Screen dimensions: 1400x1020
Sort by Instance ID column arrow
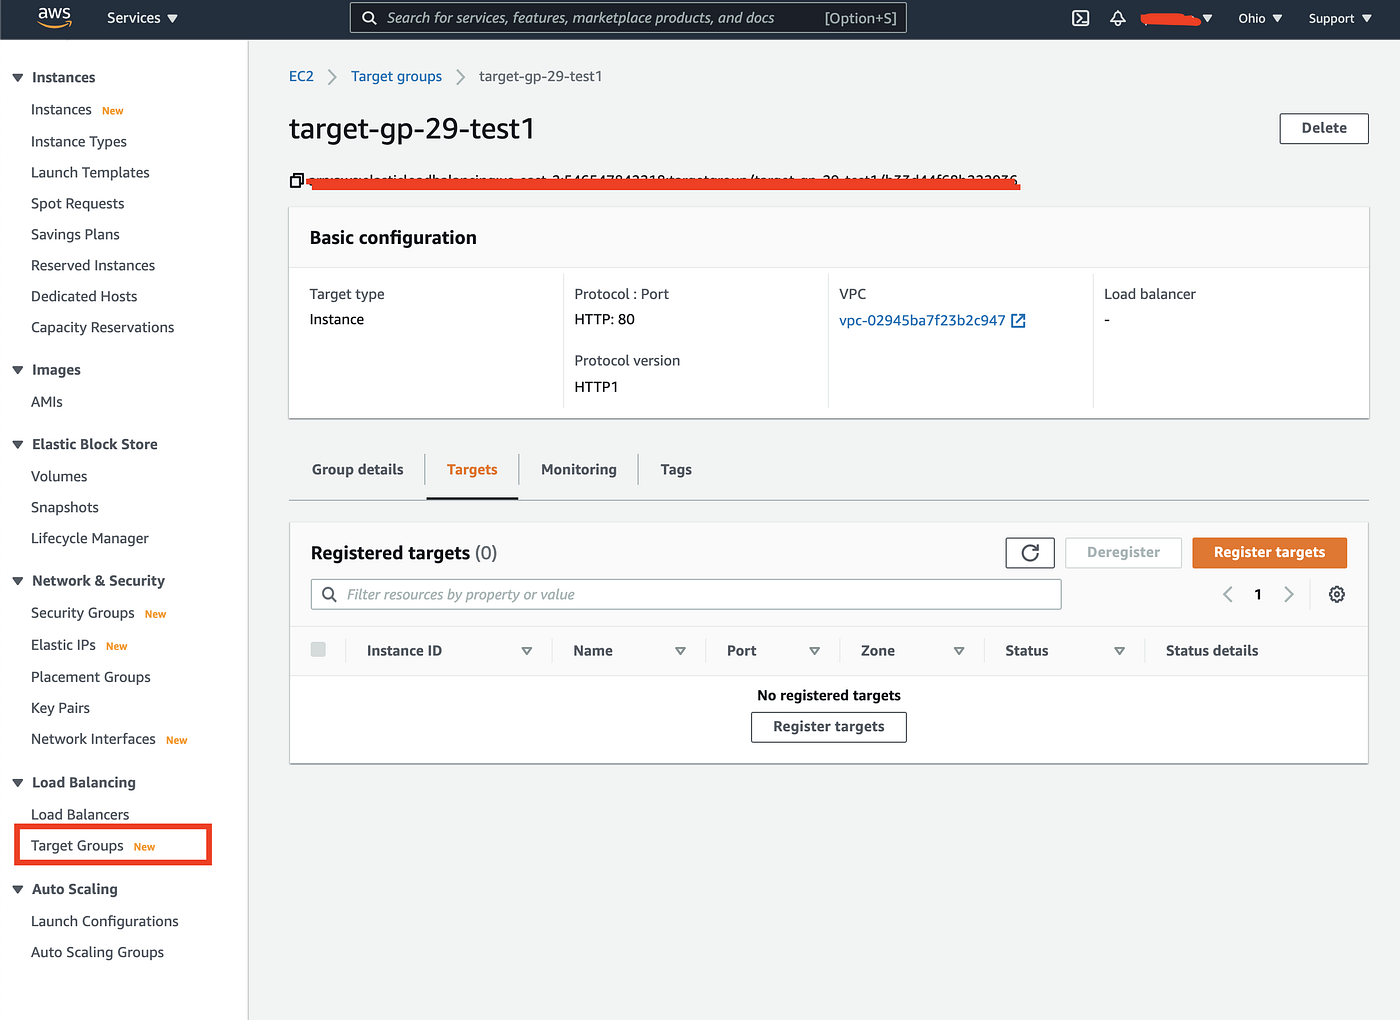coord(526,651)
